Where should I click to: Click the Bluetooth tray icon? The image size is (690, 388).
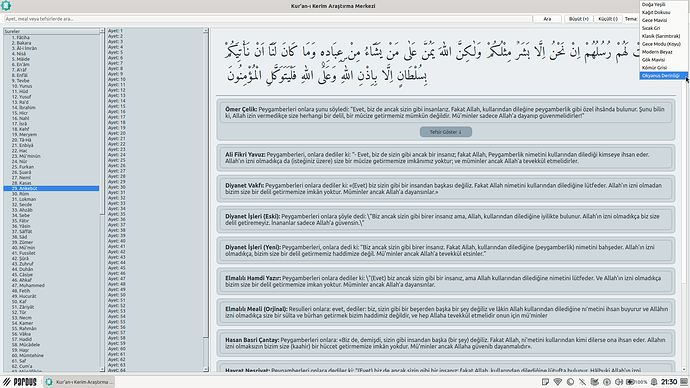pos(583,382)
